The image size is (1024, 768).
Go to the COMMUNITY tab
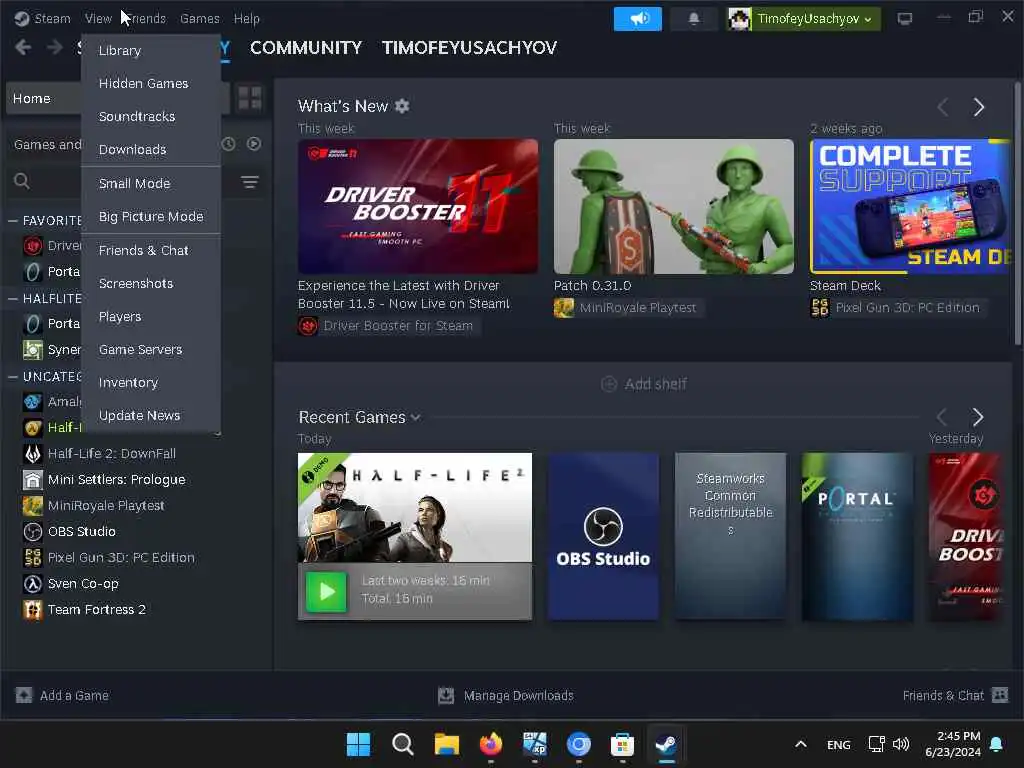point(306,48)
